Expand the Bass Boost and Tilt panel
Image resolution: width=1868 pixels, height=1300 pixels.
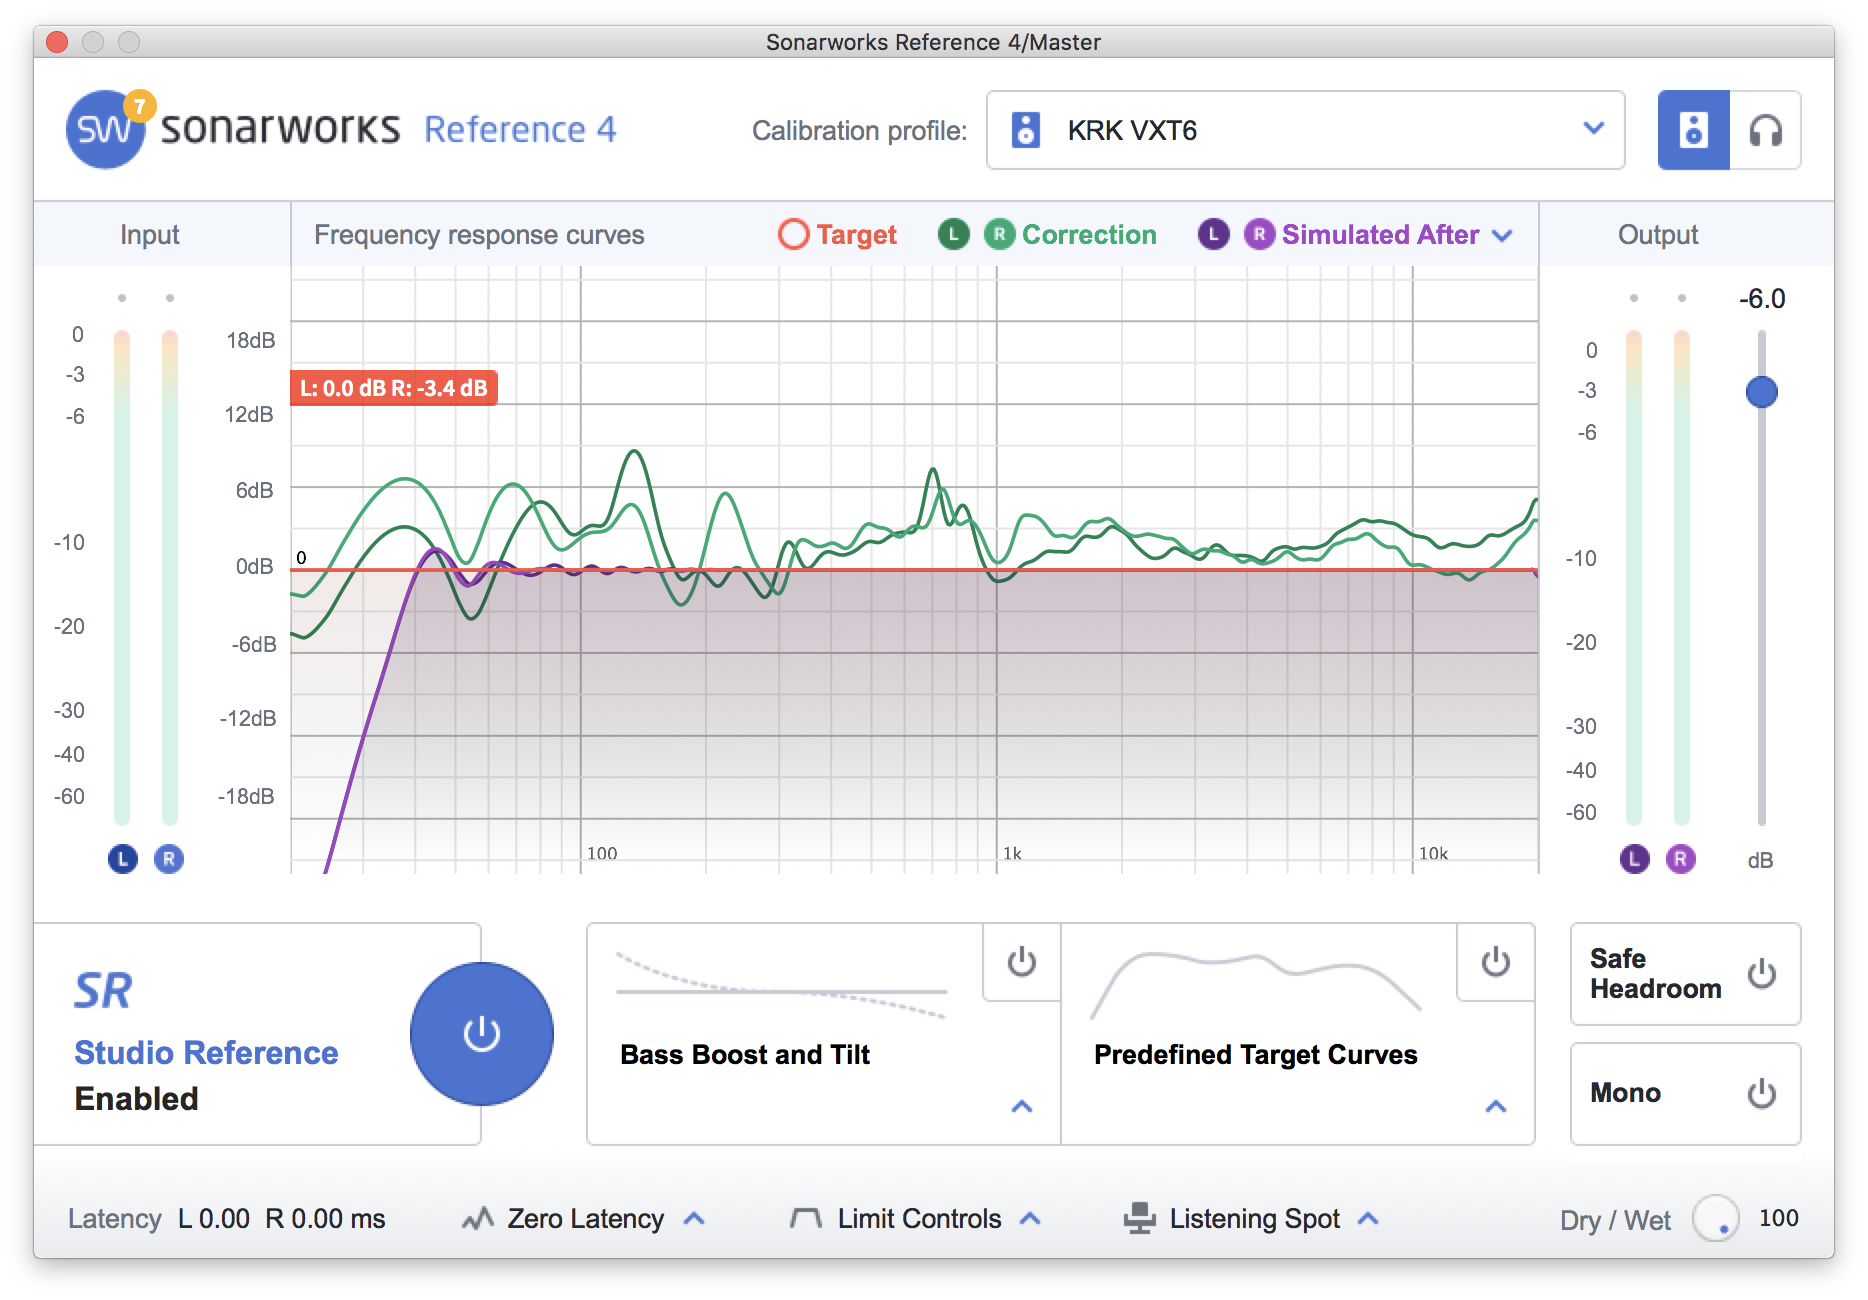pos(1021,1106)
